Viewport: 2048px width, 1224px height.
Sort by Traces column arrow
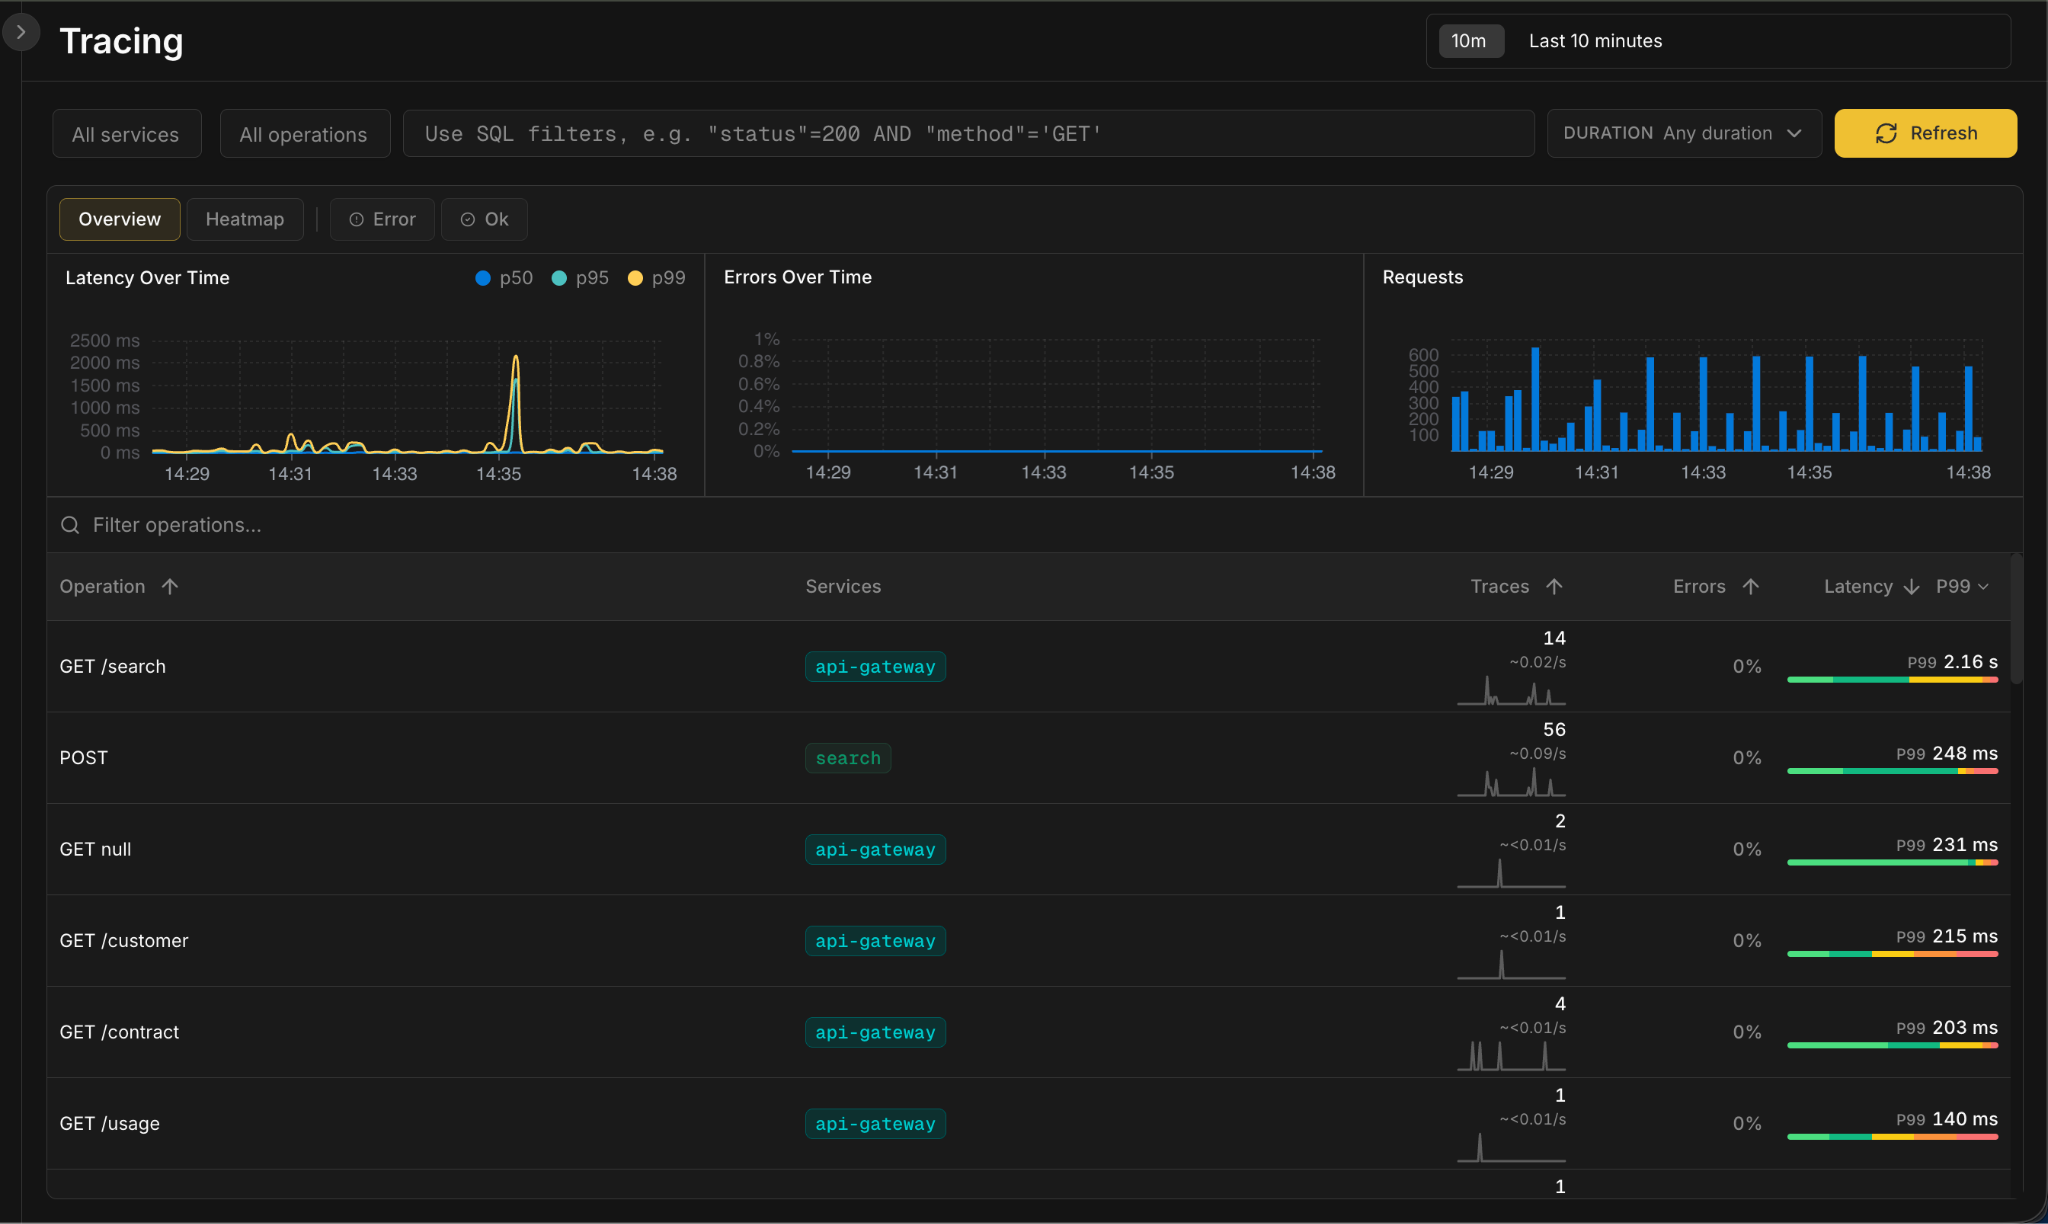1554,586
